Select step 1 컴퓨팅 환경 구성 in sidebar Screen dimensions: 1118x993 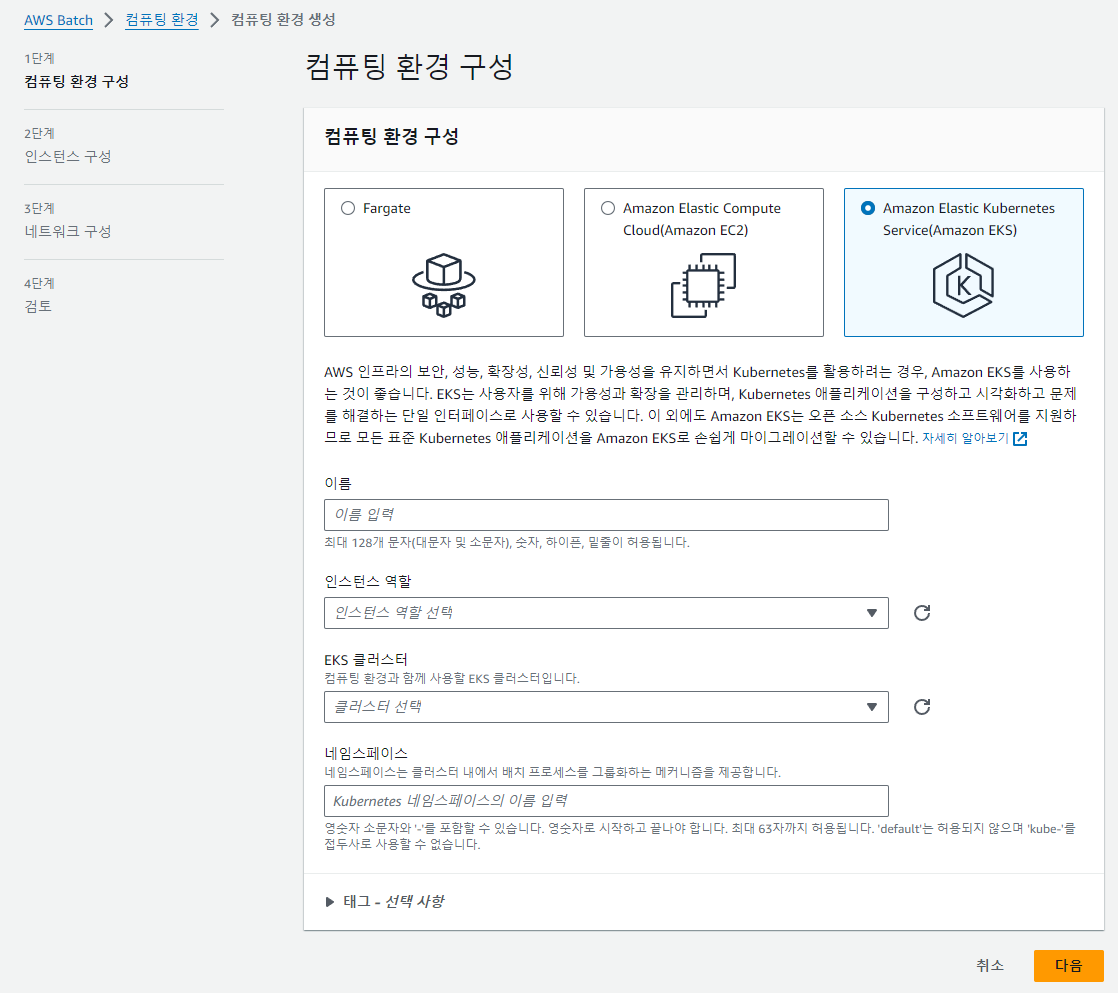coord(76,81)
